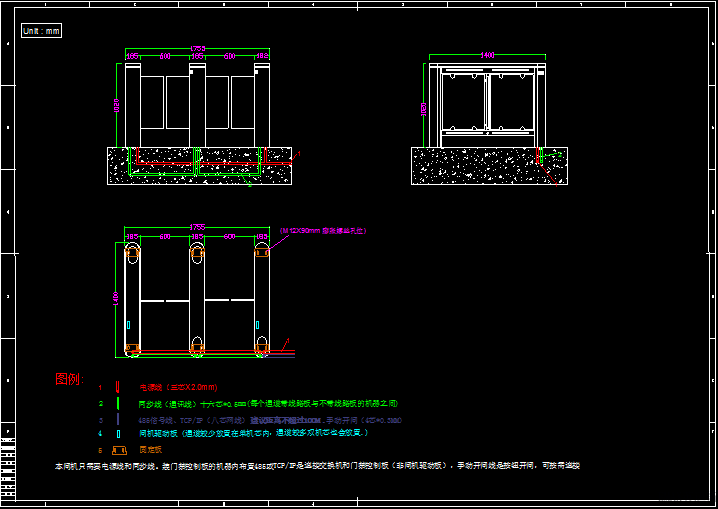Screen dimensions: 718x509
Task: Click the blue 485 signal line legend symbol
Action: click(x=118, y=419)
